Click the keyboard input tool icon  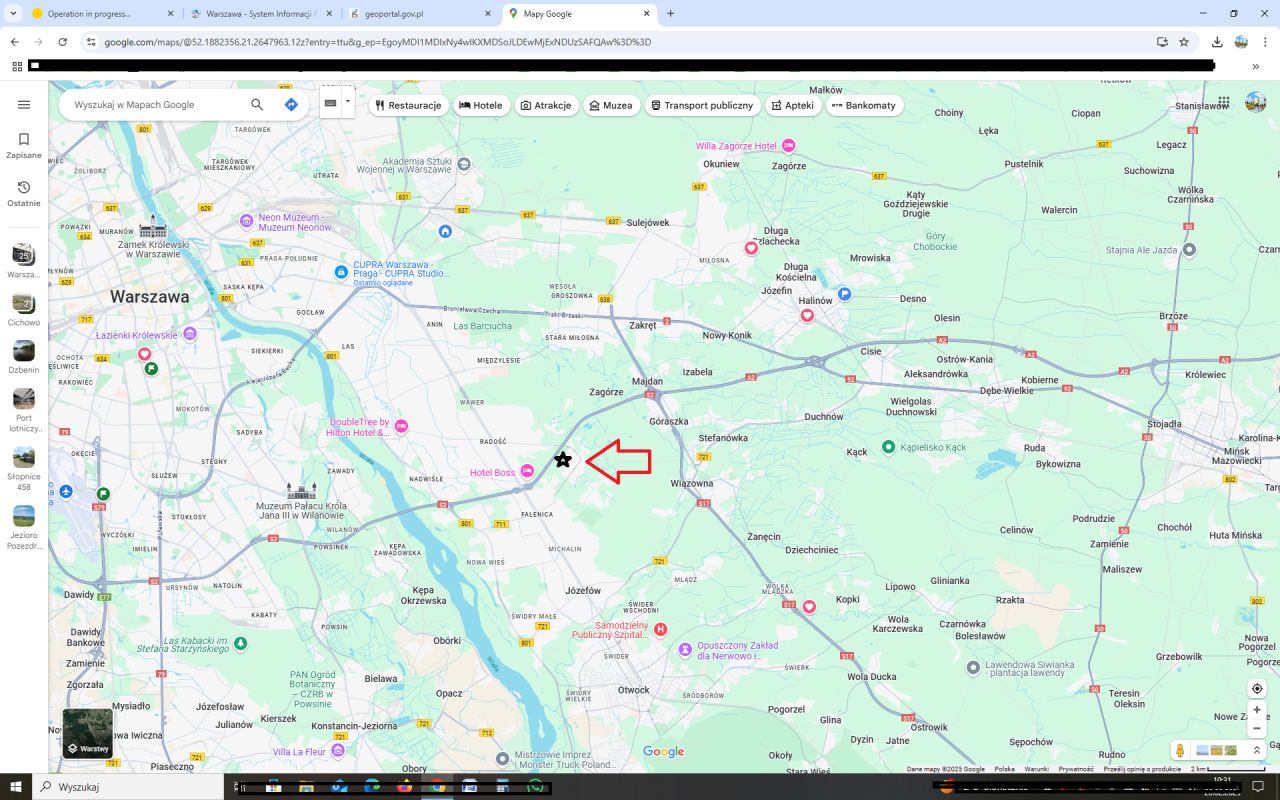click(x=331, y=103)
